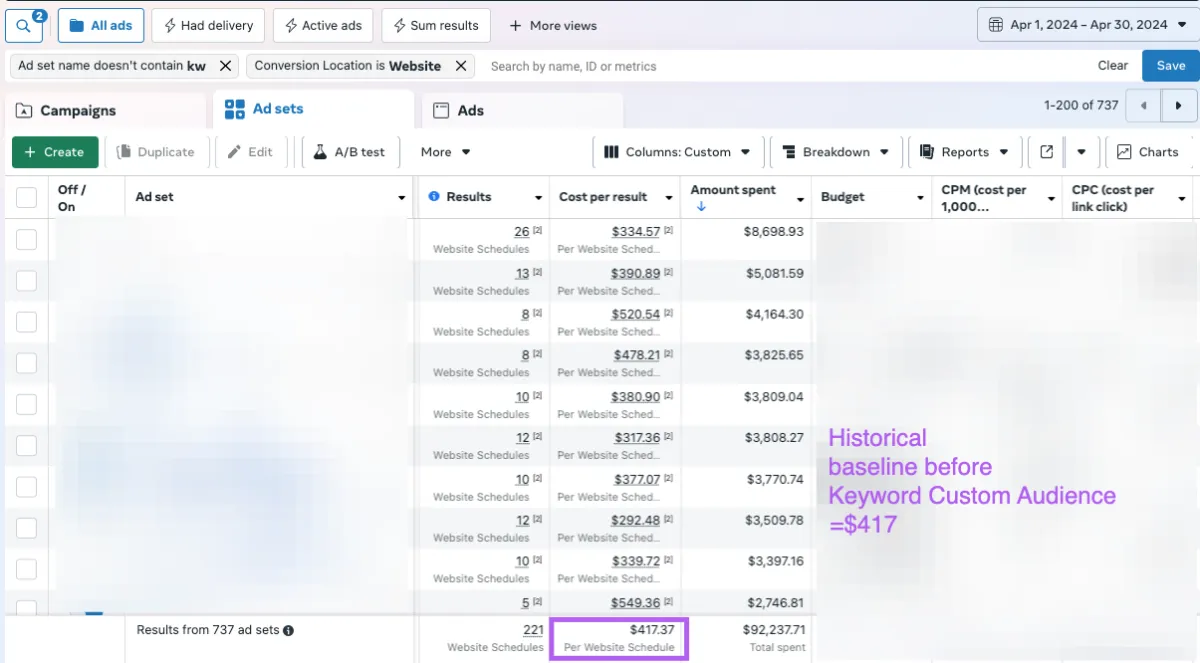Switch to the Ads tab

(x=522, y=111)
